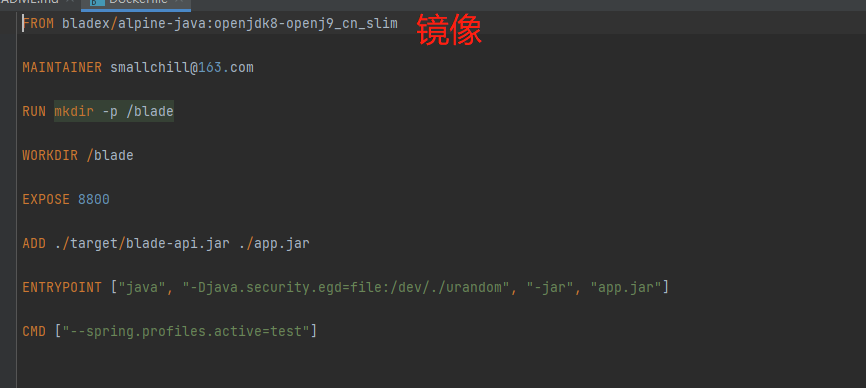Screen dimensions: 866x388
Task: Click the Docker file icon in the Dockerfile tab
Action: click(x=97, y=2)
